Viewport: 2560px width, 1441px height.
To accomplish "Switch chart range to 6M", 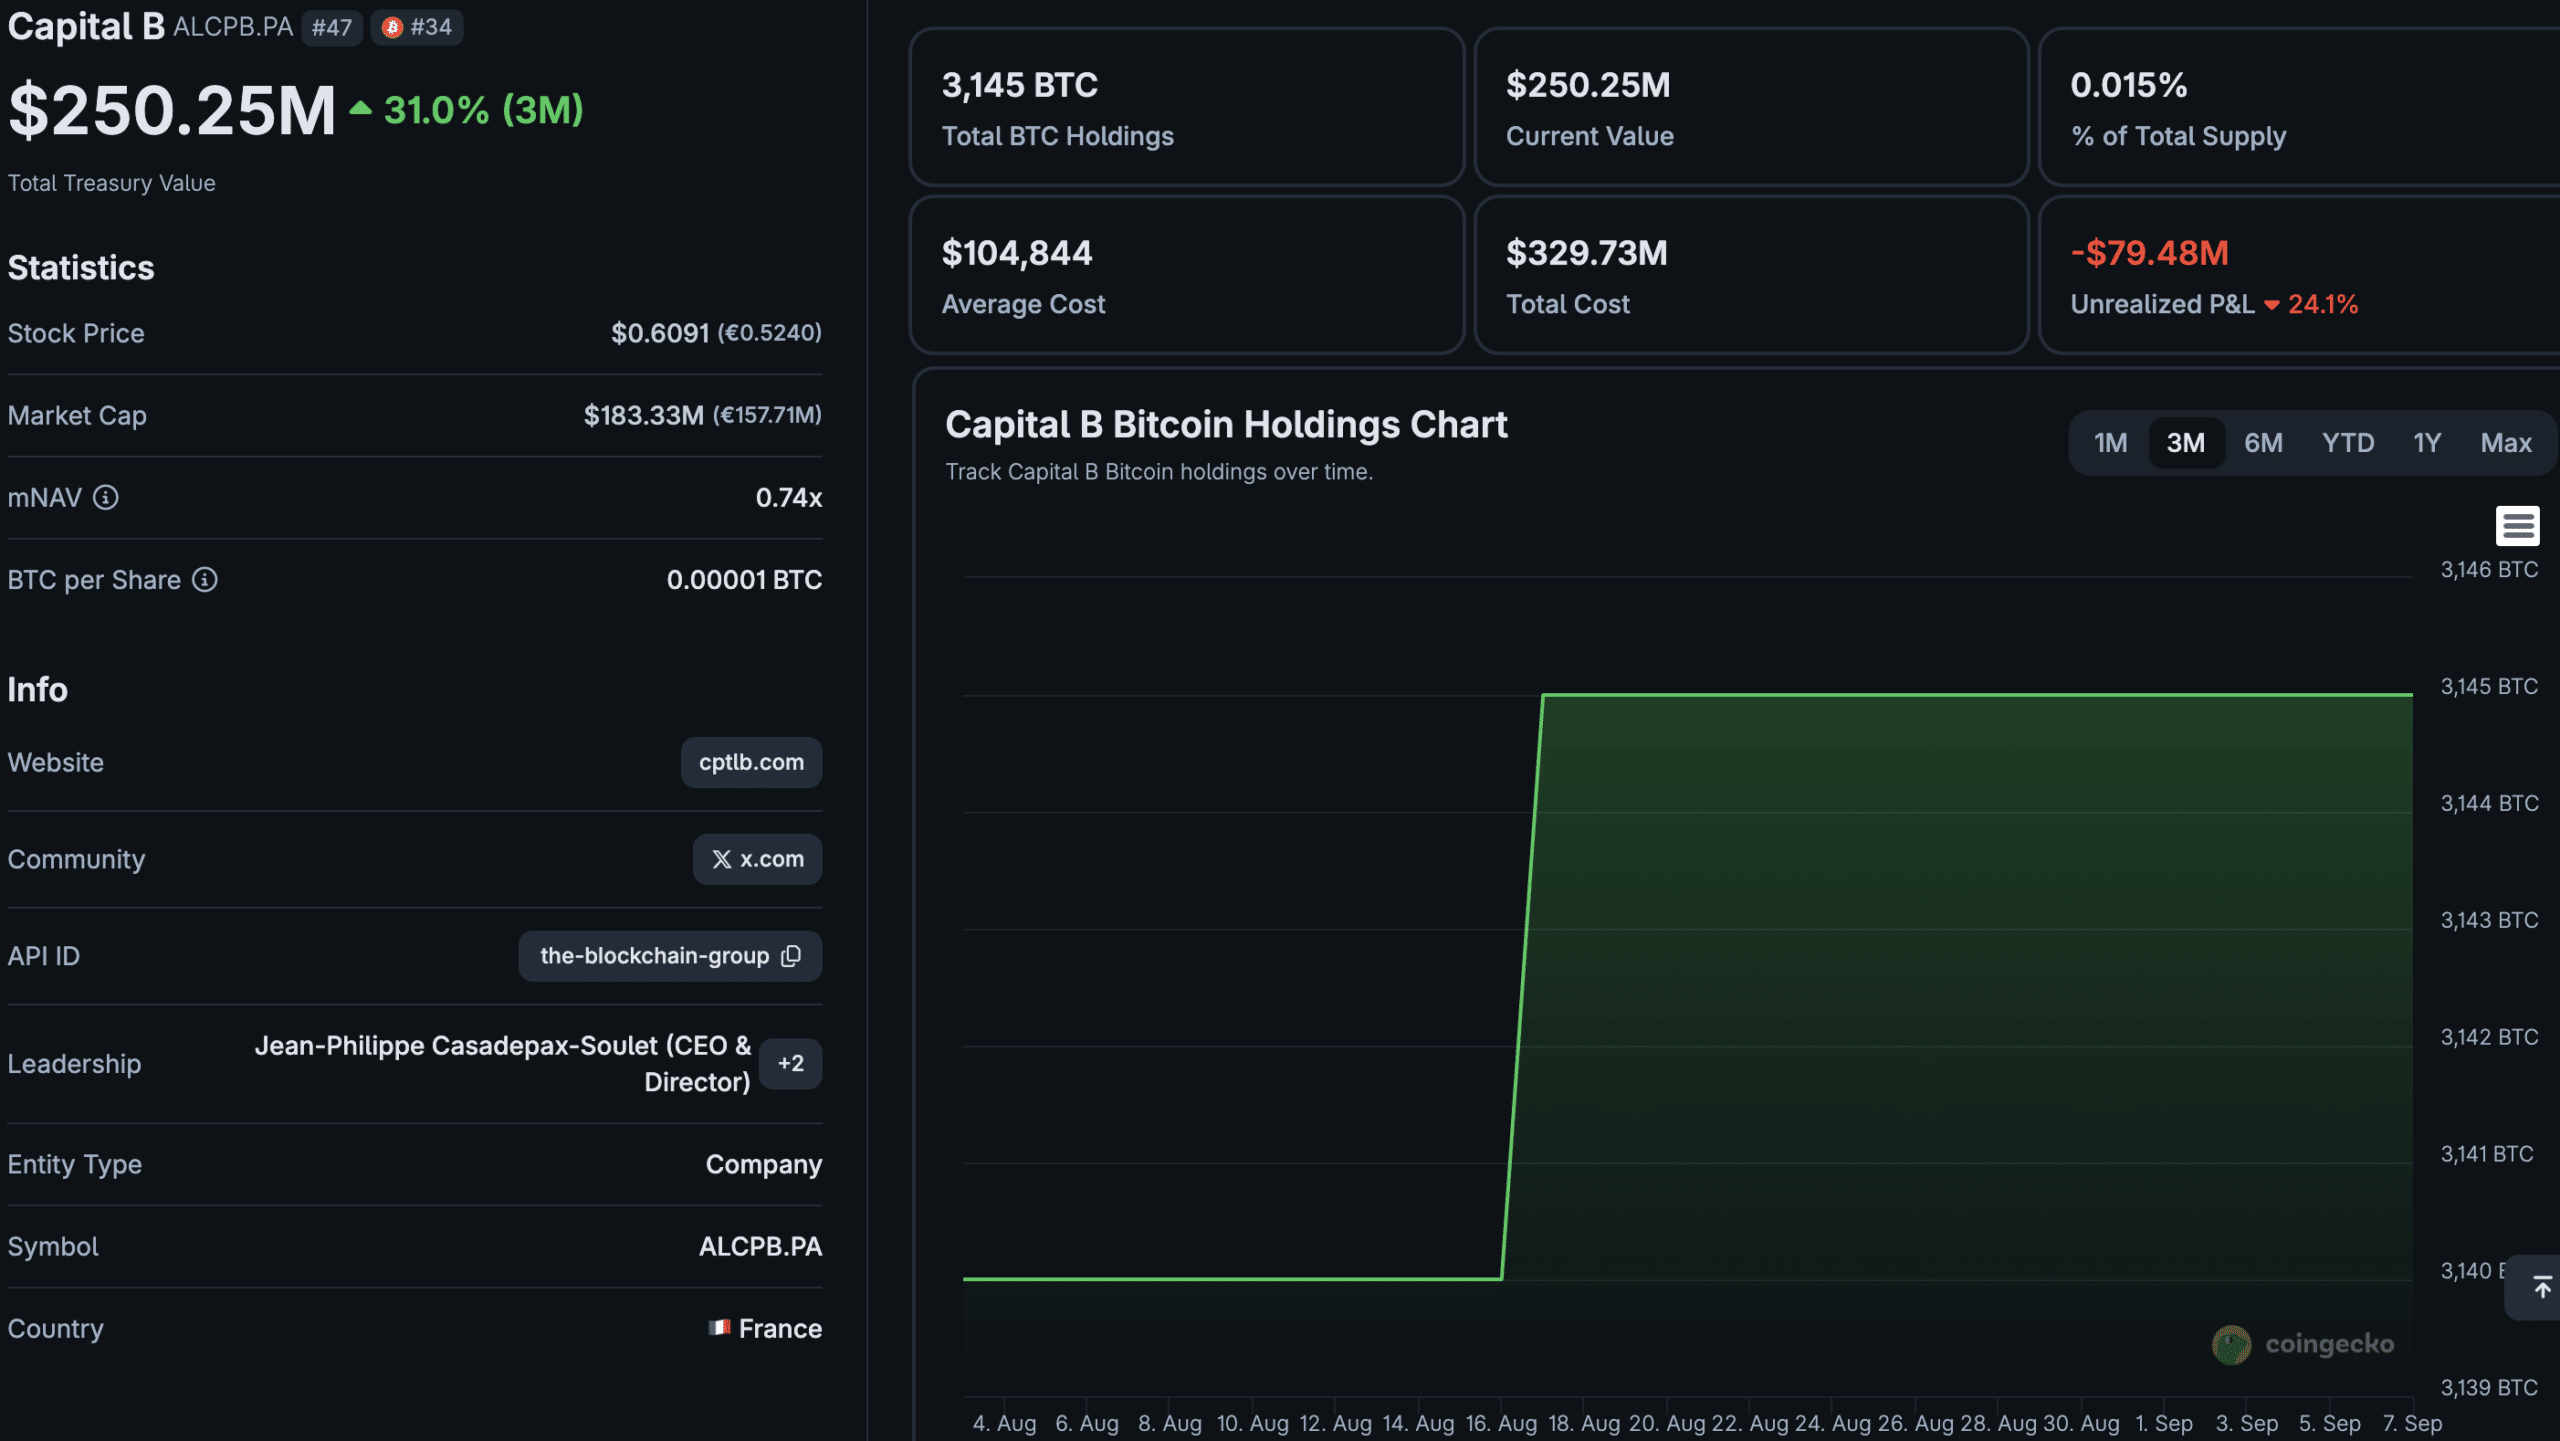I will click(2263, 443).
